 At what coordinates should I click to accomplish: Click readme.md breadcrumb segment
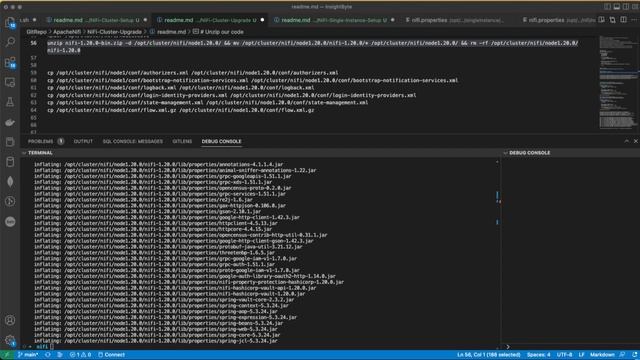[167, 32]
